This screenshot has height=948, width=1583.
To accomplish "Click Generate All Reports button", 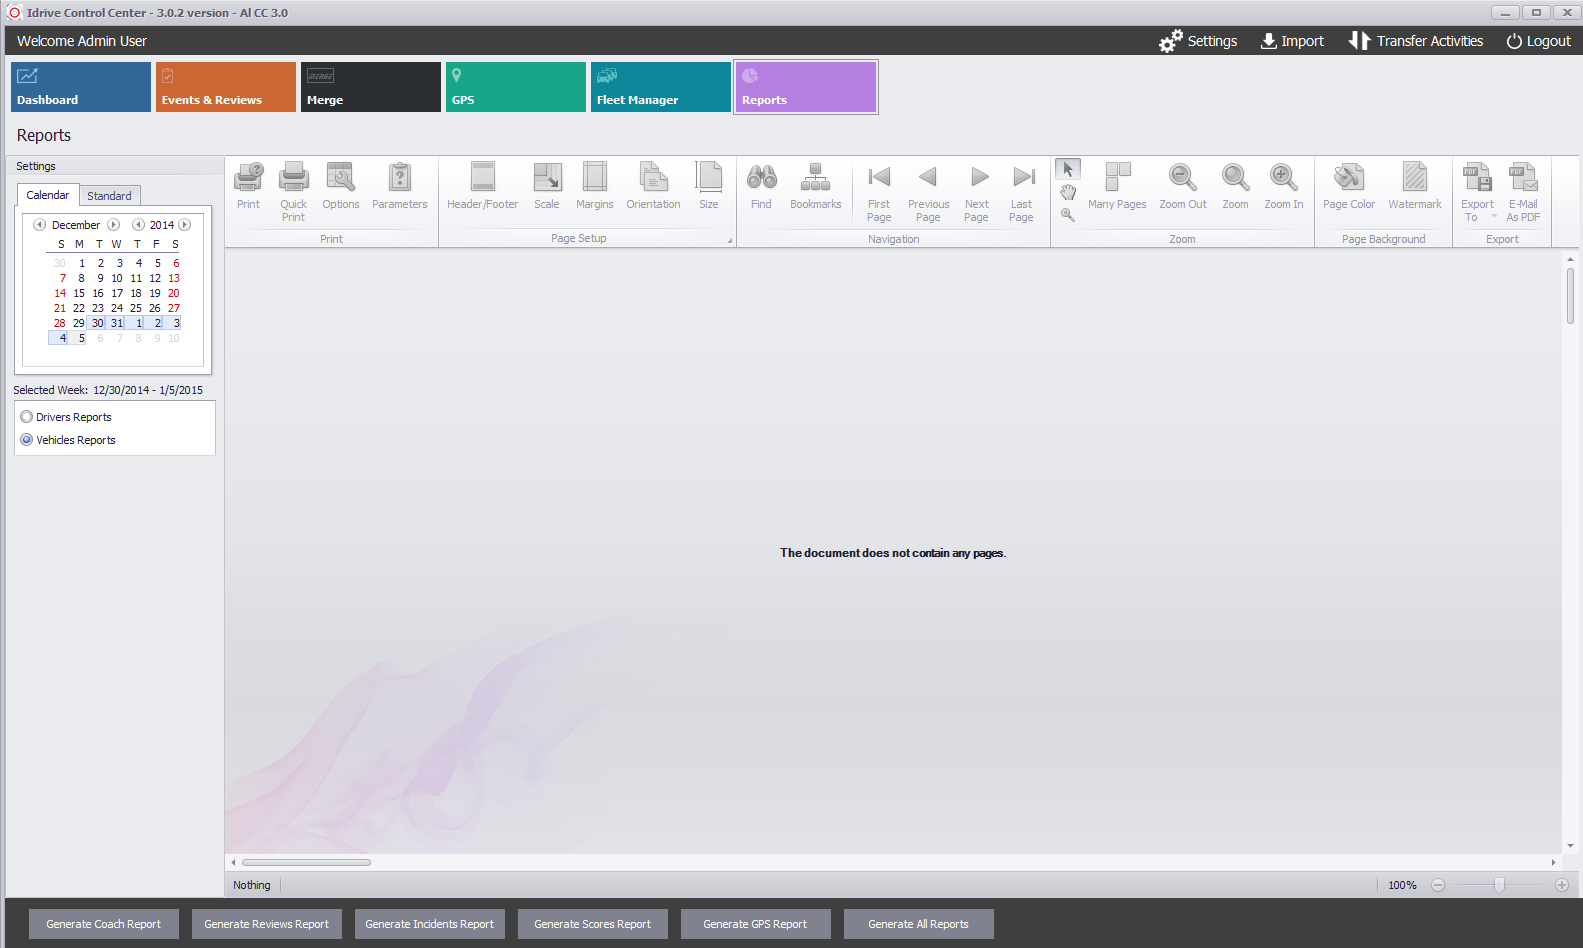I will [x=918, y=924].
